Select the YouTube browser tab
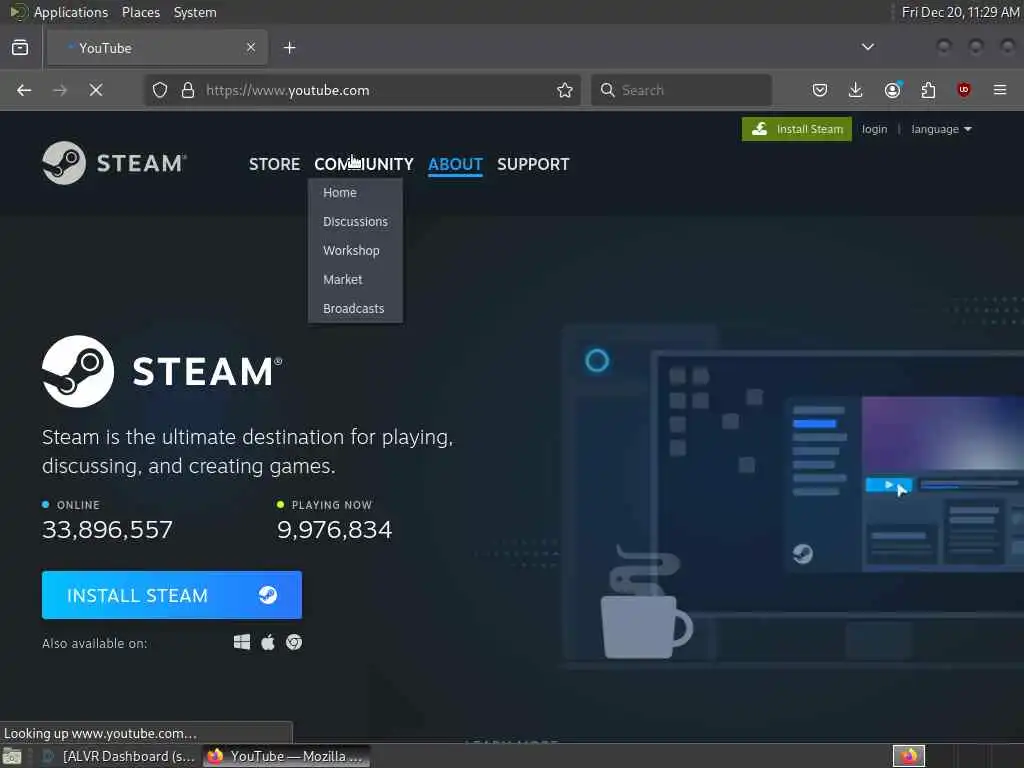 (x=157, y=48)
